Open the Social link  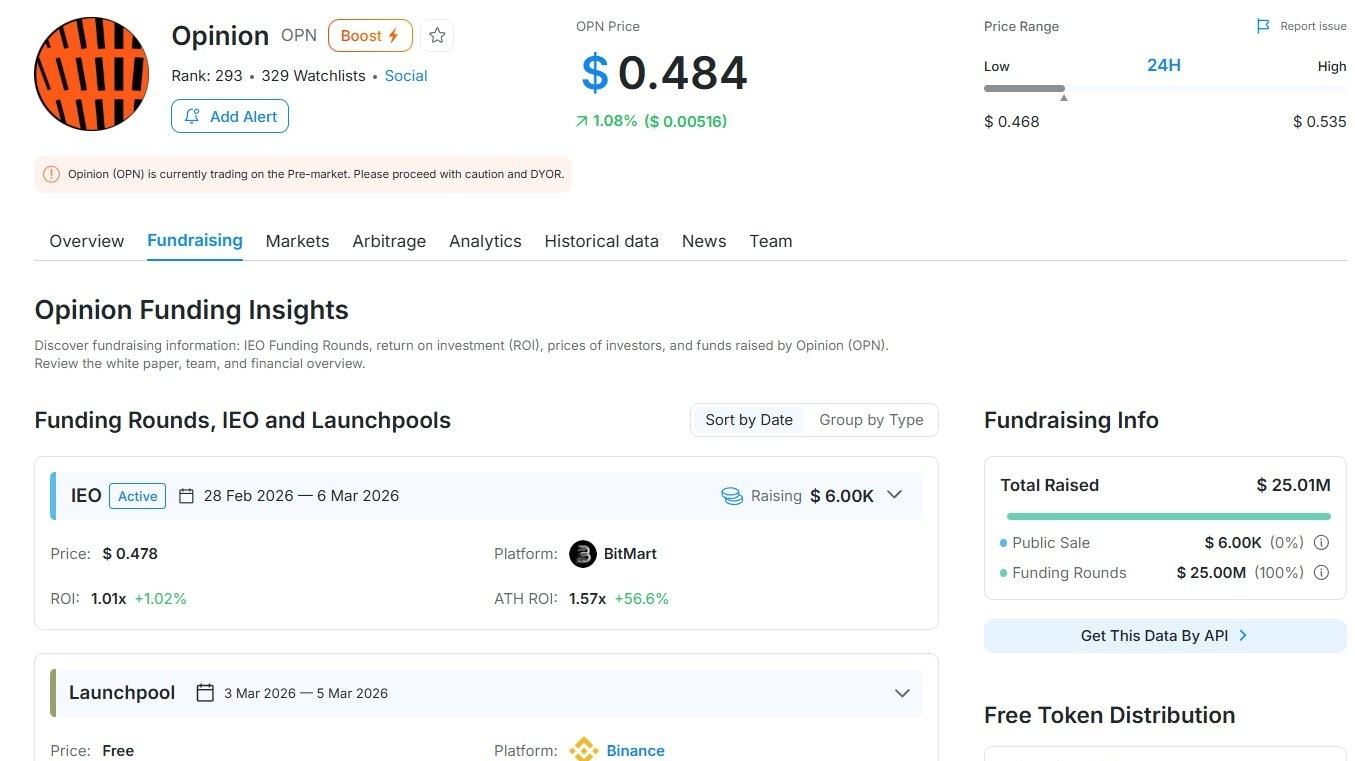406,76
